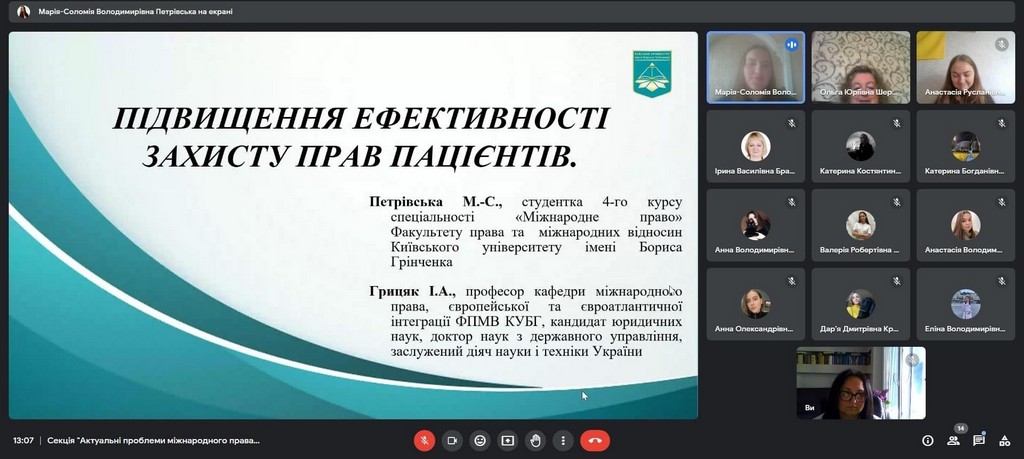Leave the call with the red hang-up button
Screen dimensions: 1024x459
tap(595, 440)
